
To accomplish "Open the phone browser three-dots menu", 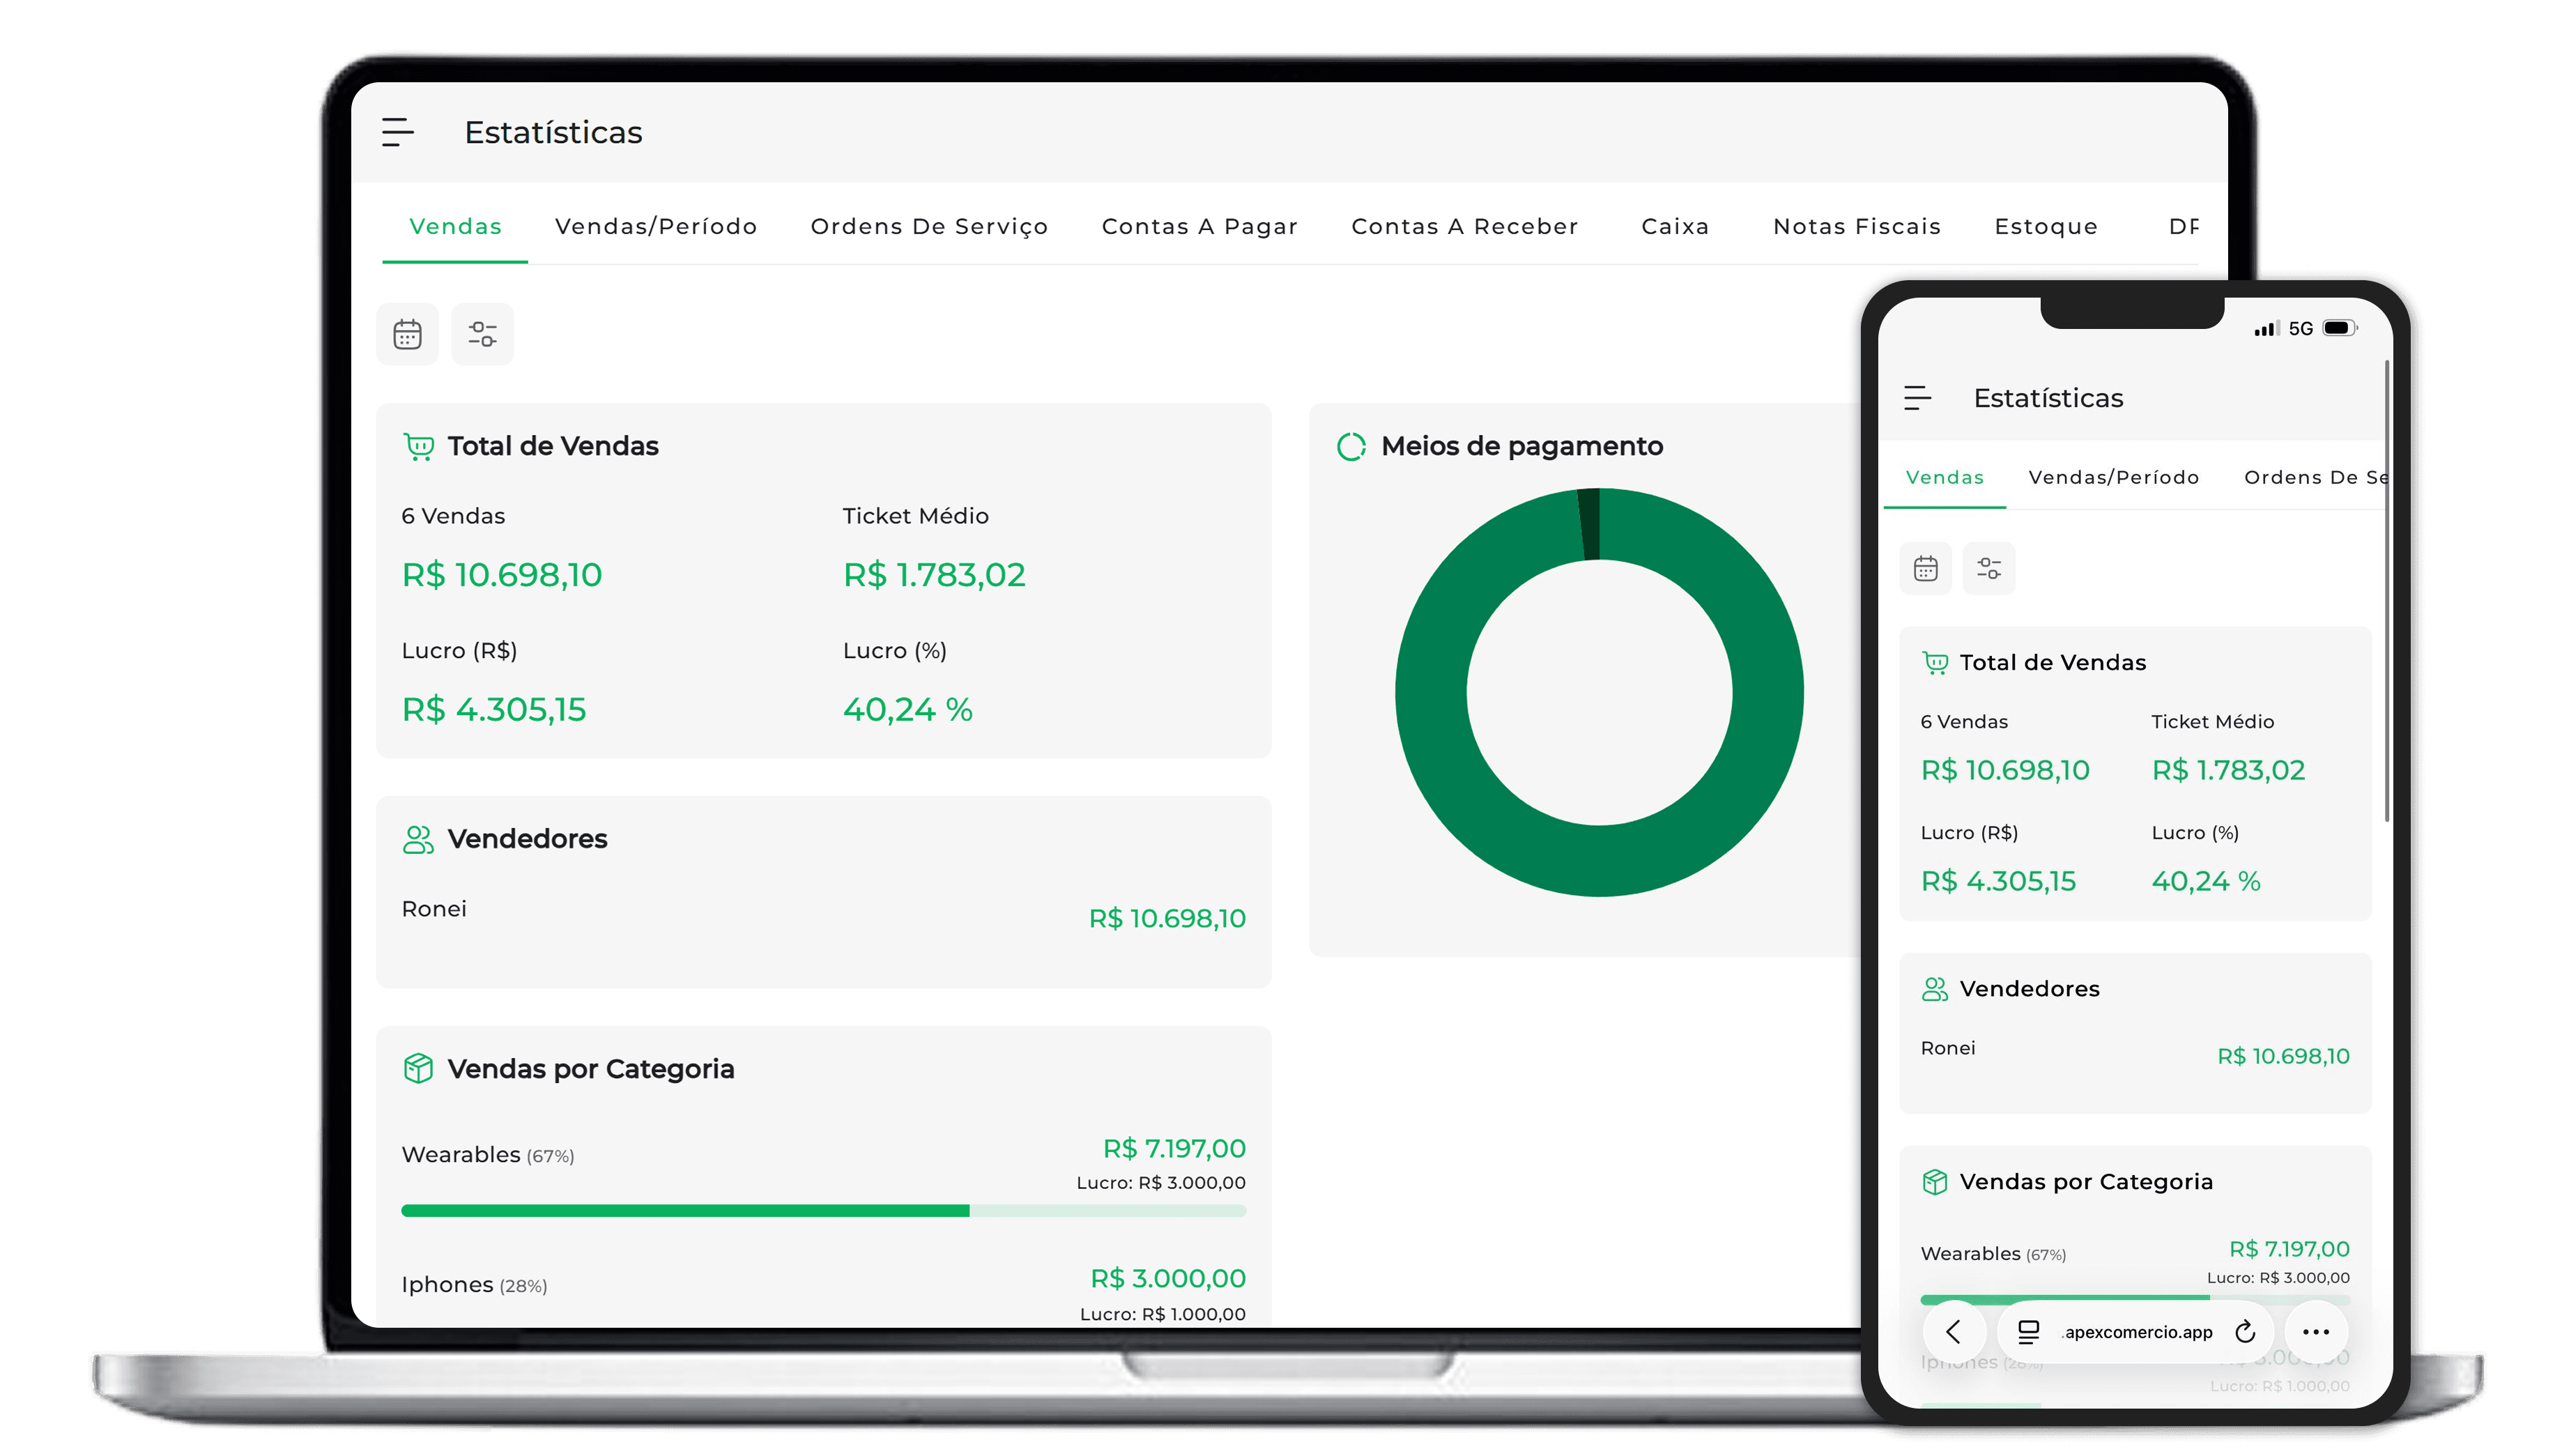I will (x=2316, y=1332).
